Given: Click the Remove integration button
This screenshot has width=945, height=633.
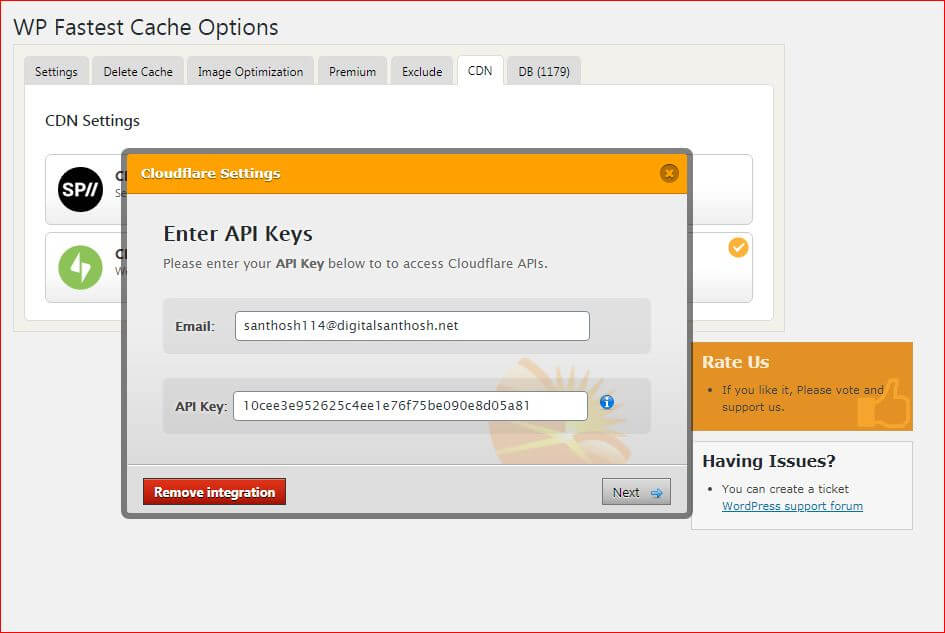Looking at the screenshot, I should pos(215,492).
